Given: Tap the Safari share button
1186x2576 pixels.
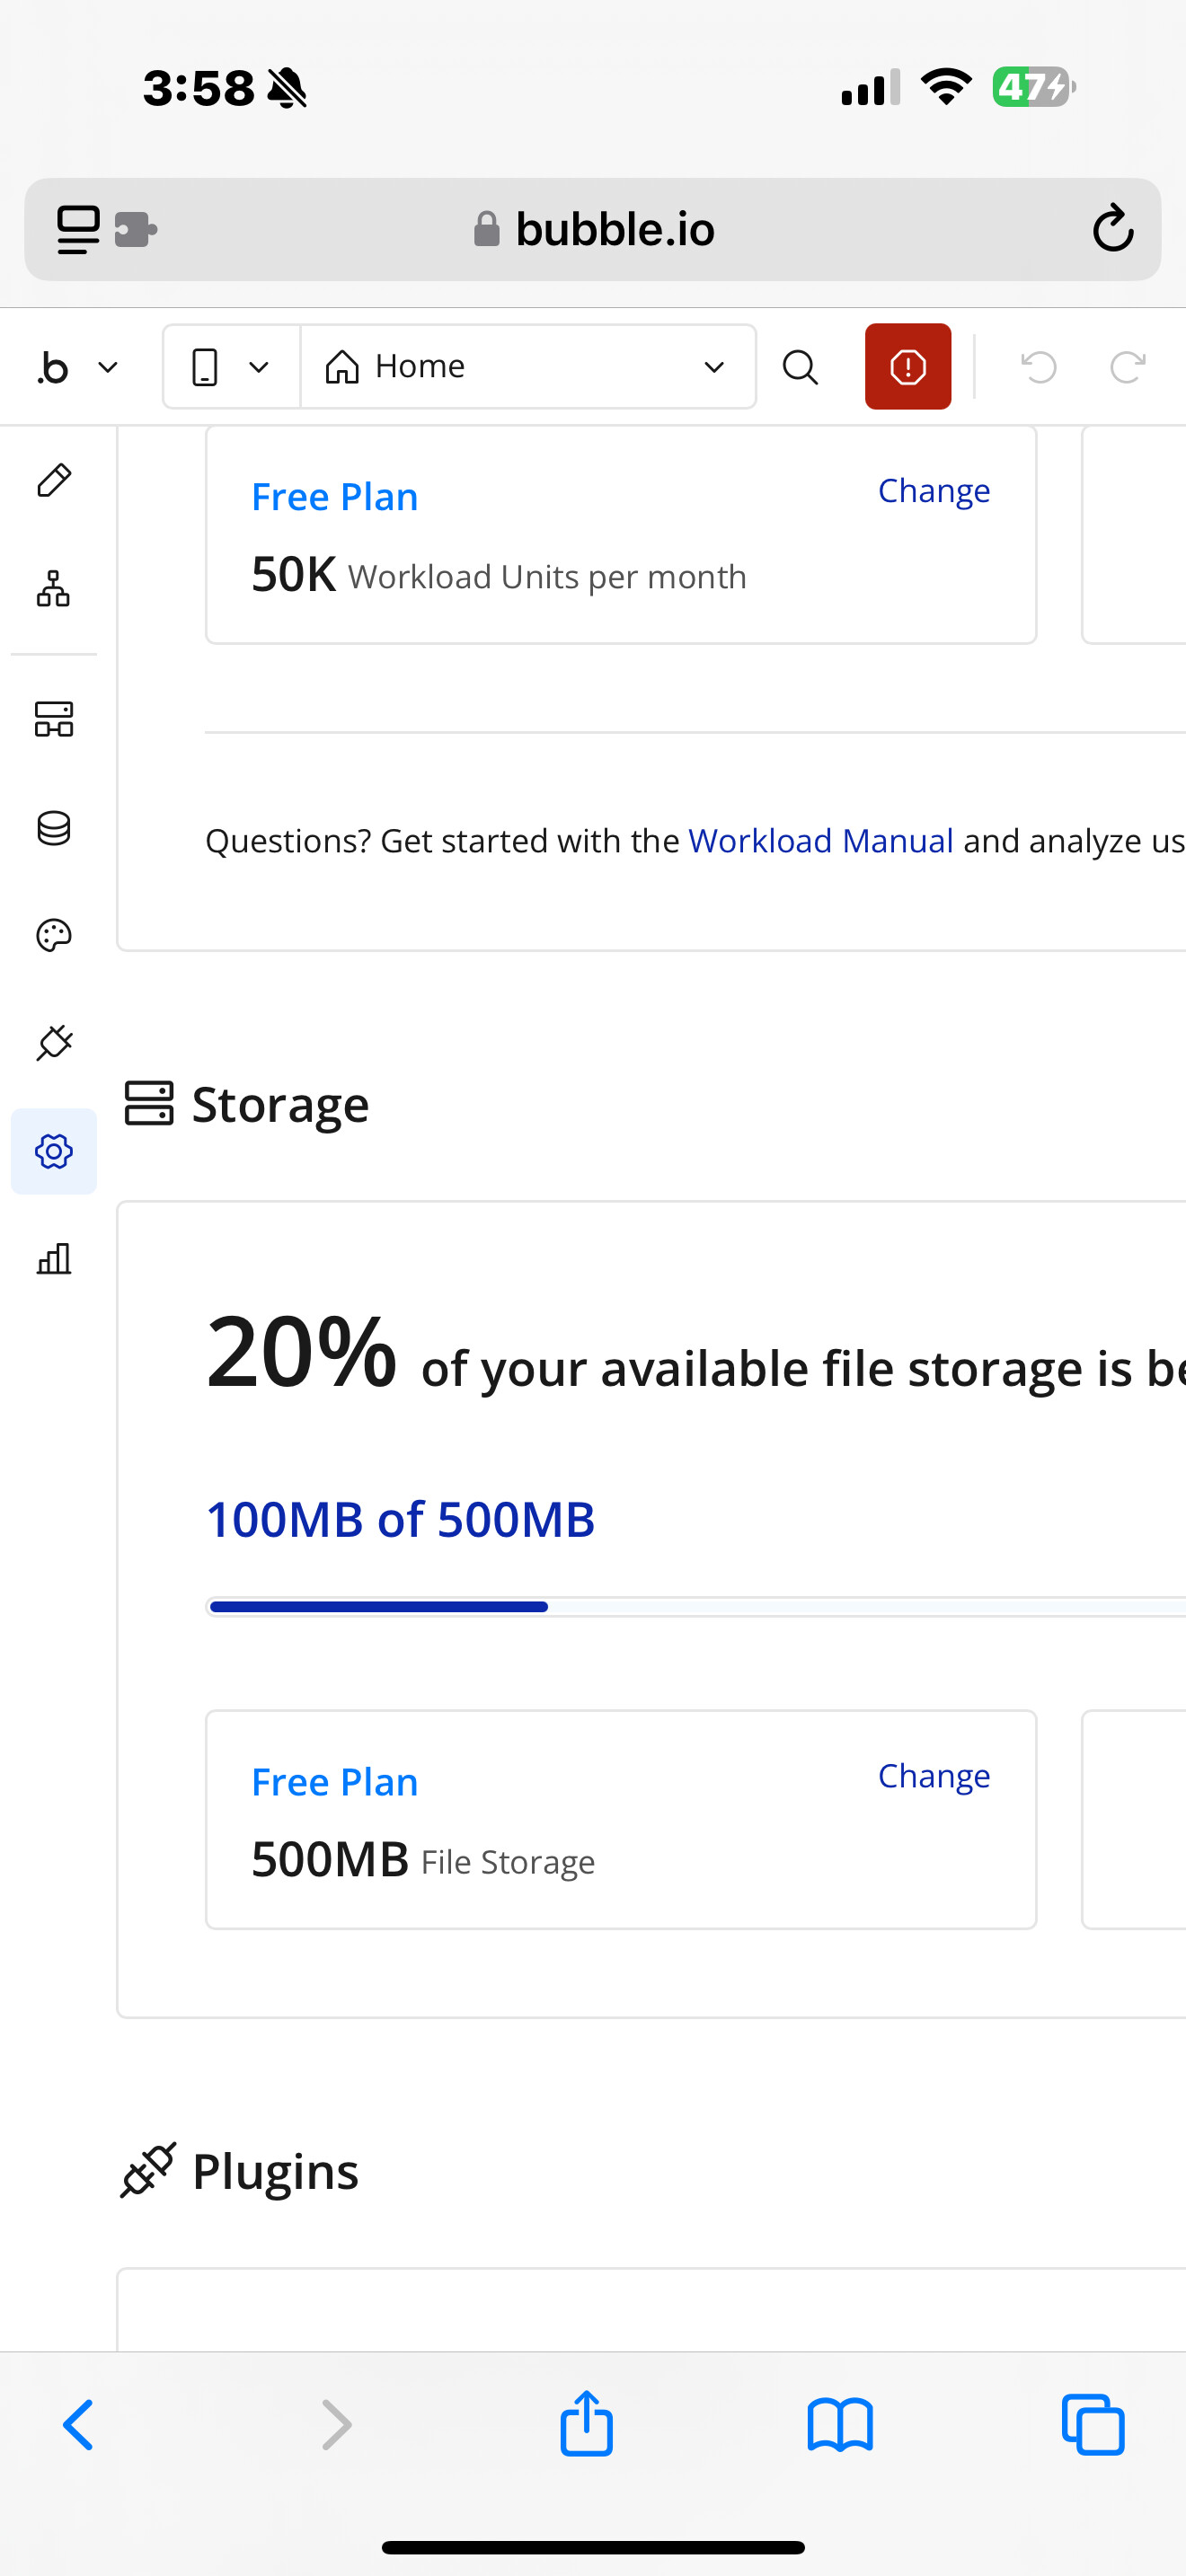Looking at the screenshot, I should tap(586, 2424).
